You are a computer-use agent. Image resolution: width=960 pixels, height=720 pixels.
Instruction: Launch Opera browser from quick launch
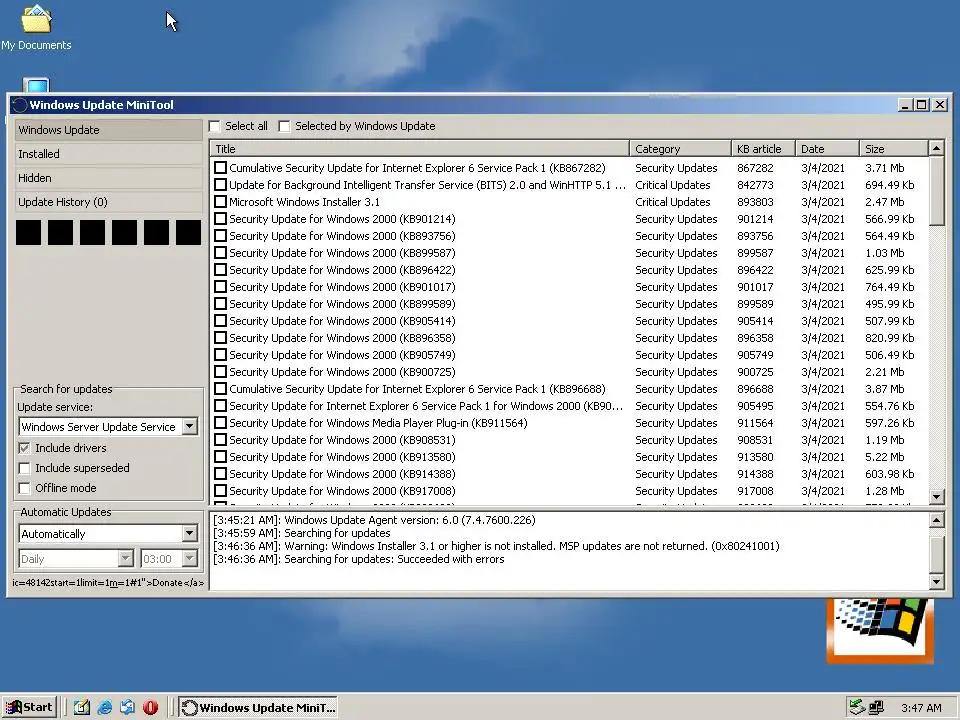[x=151, y=707]
